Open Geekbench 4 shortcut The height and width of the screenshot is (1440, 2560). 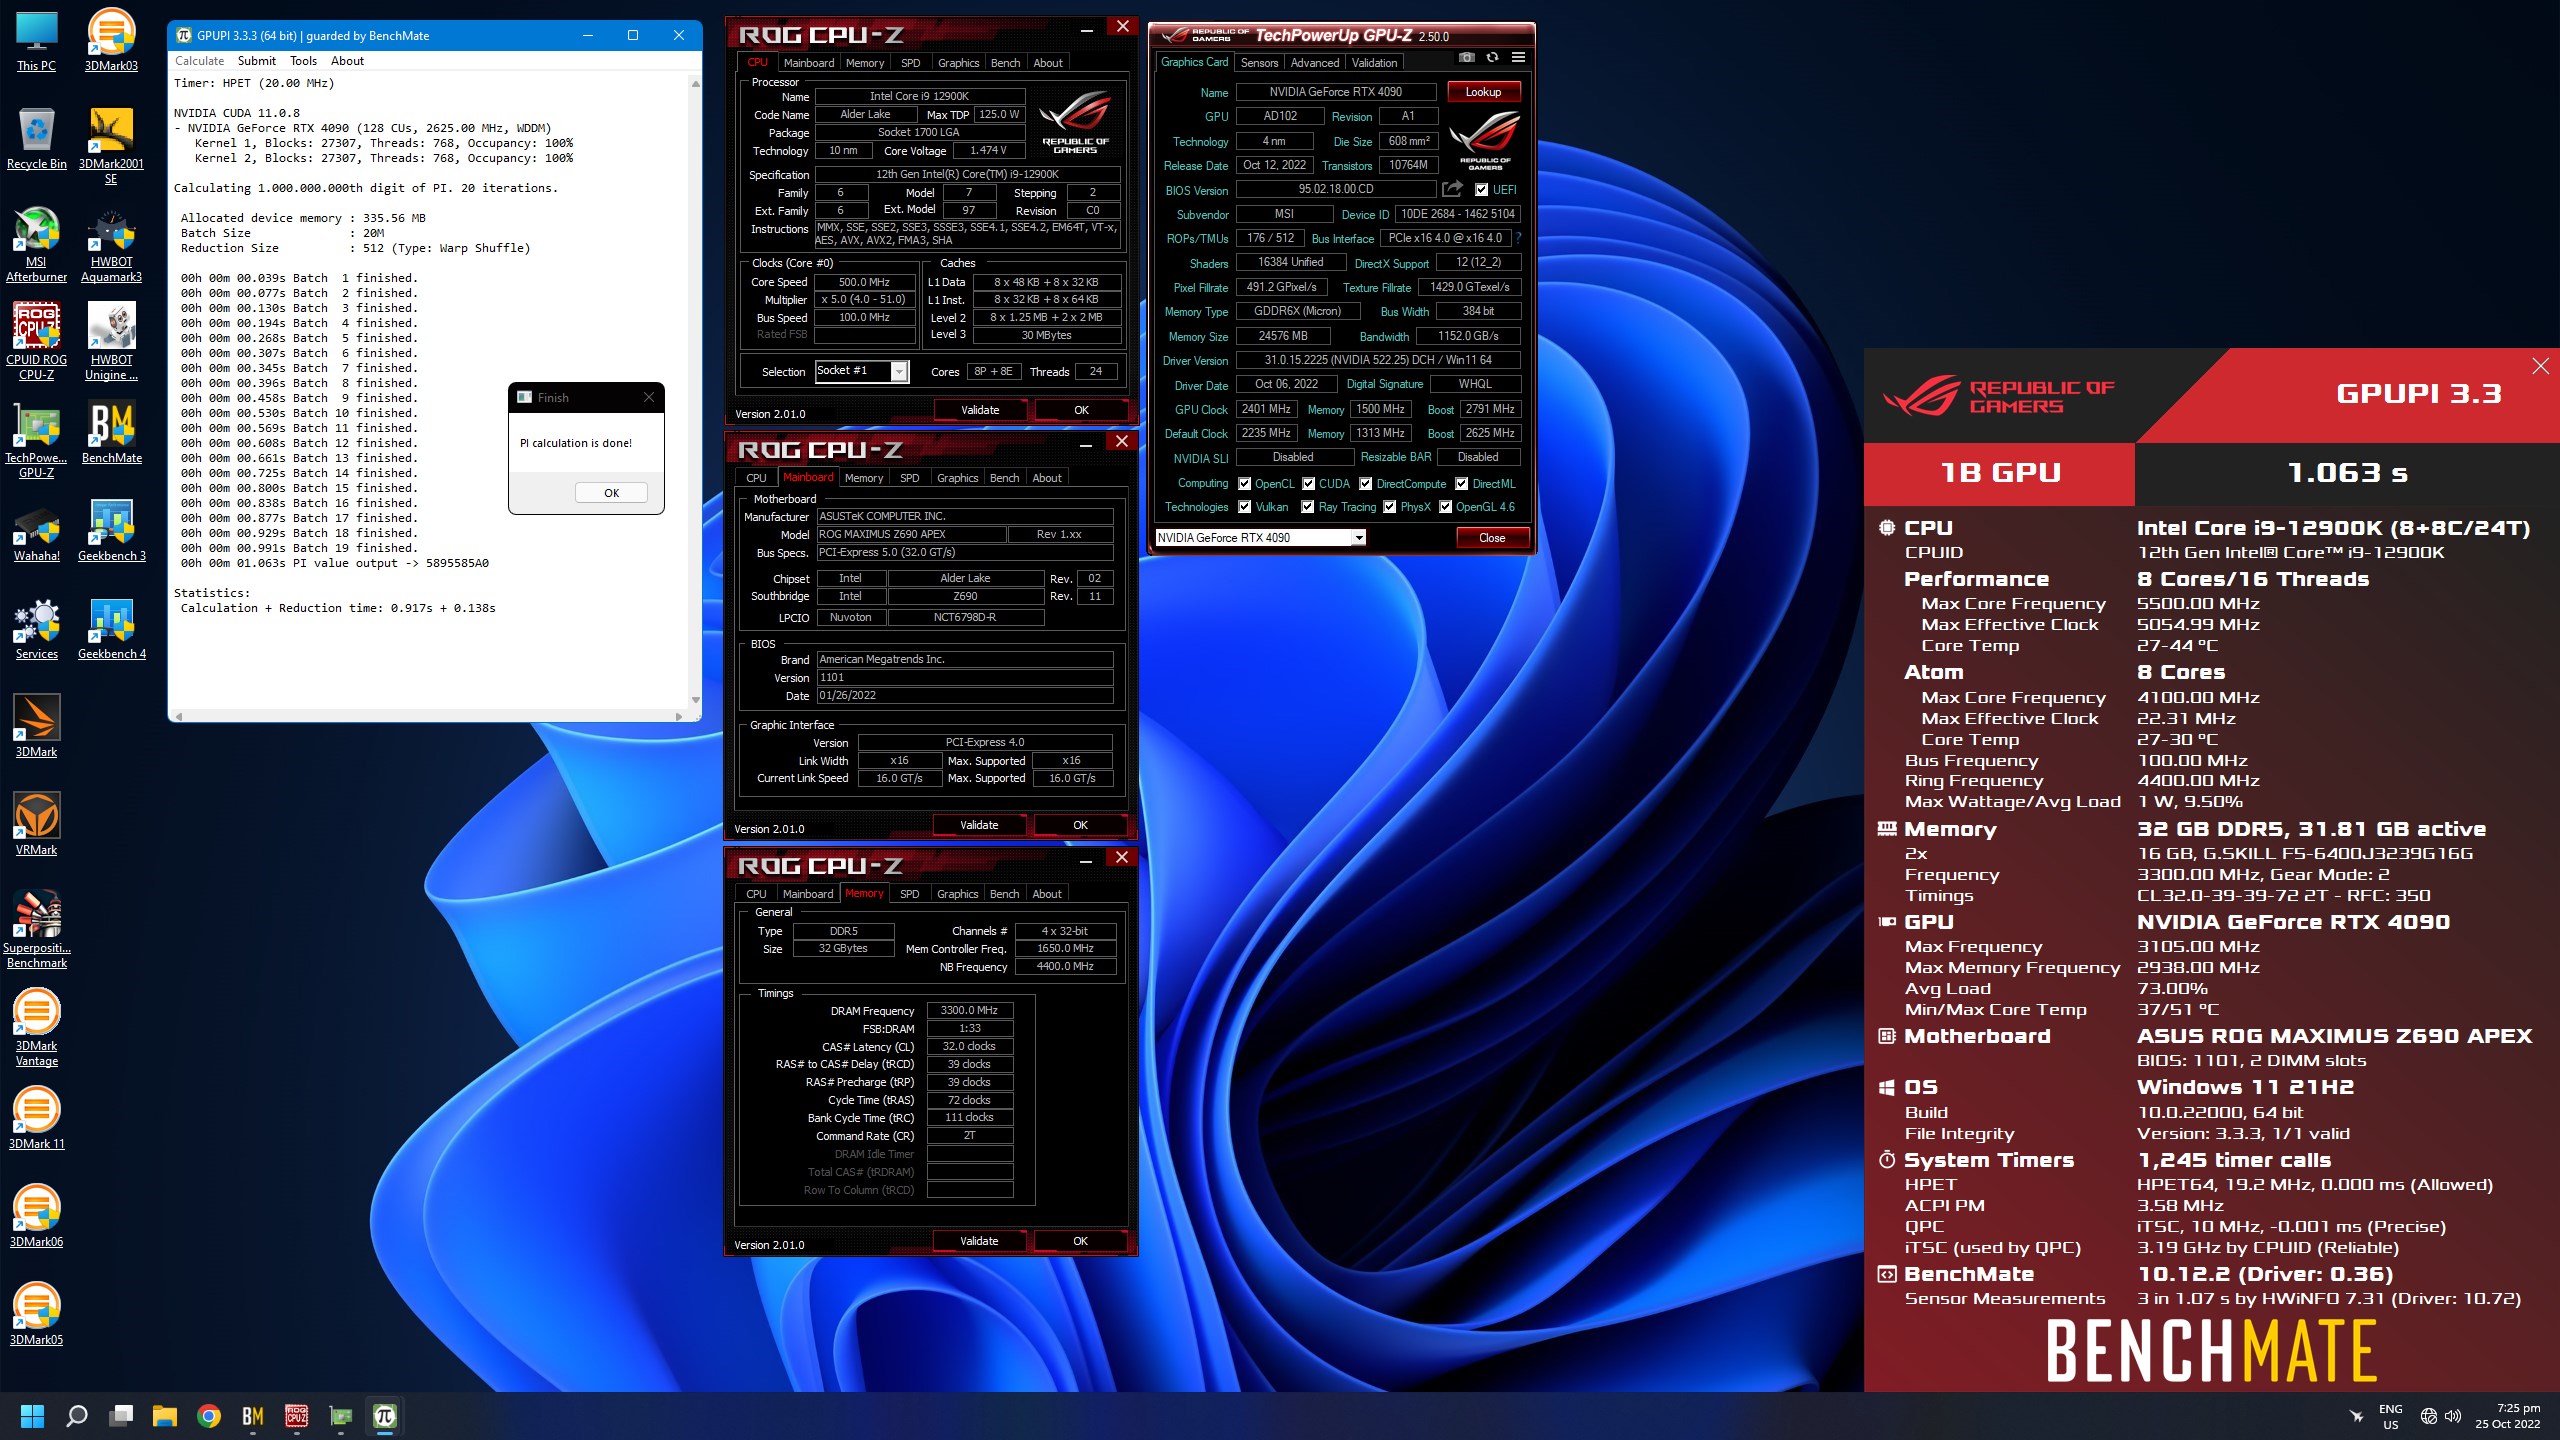(111, 629)
